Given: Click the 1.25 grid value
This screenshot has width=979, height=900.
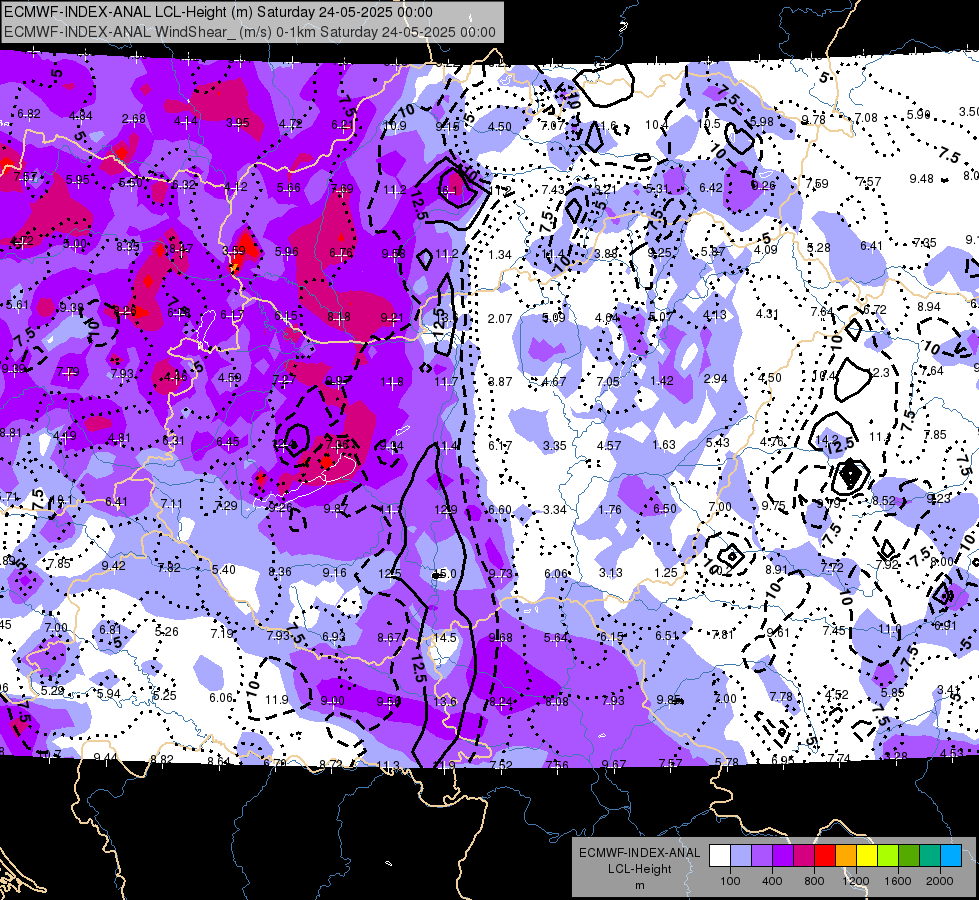Looking at the screenshot, I should click(666, 572).
